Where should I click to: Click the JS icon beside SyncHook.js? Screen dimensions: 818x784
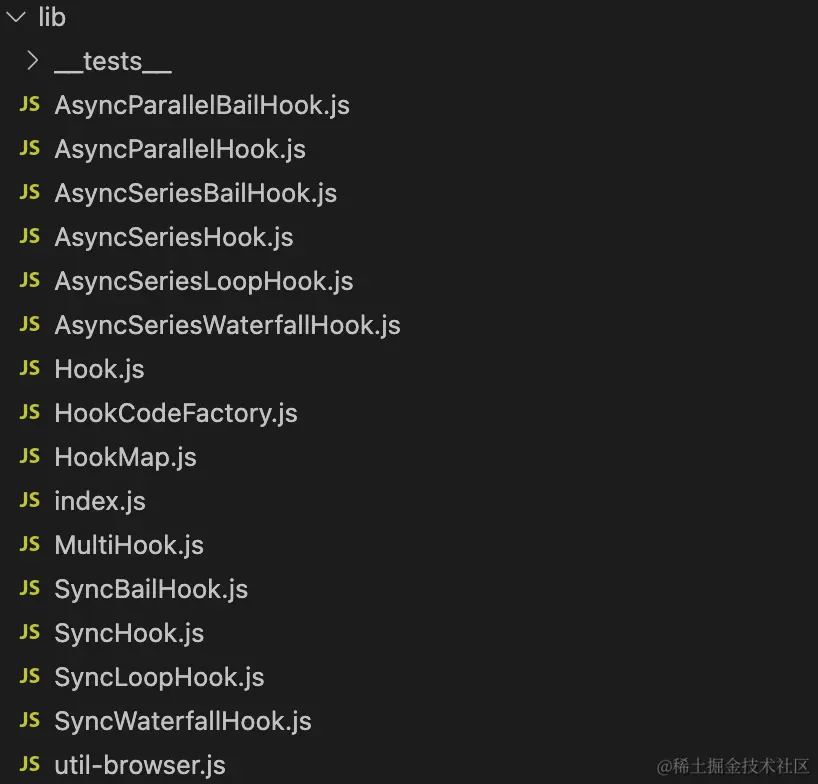coord(30,633)
